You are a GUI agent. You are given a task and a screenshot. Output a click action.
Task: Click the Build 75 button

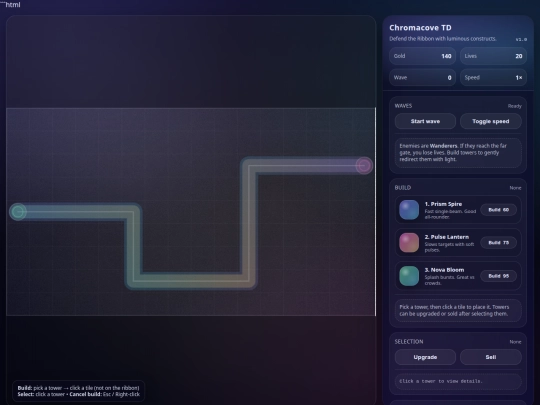pos(498,242)
